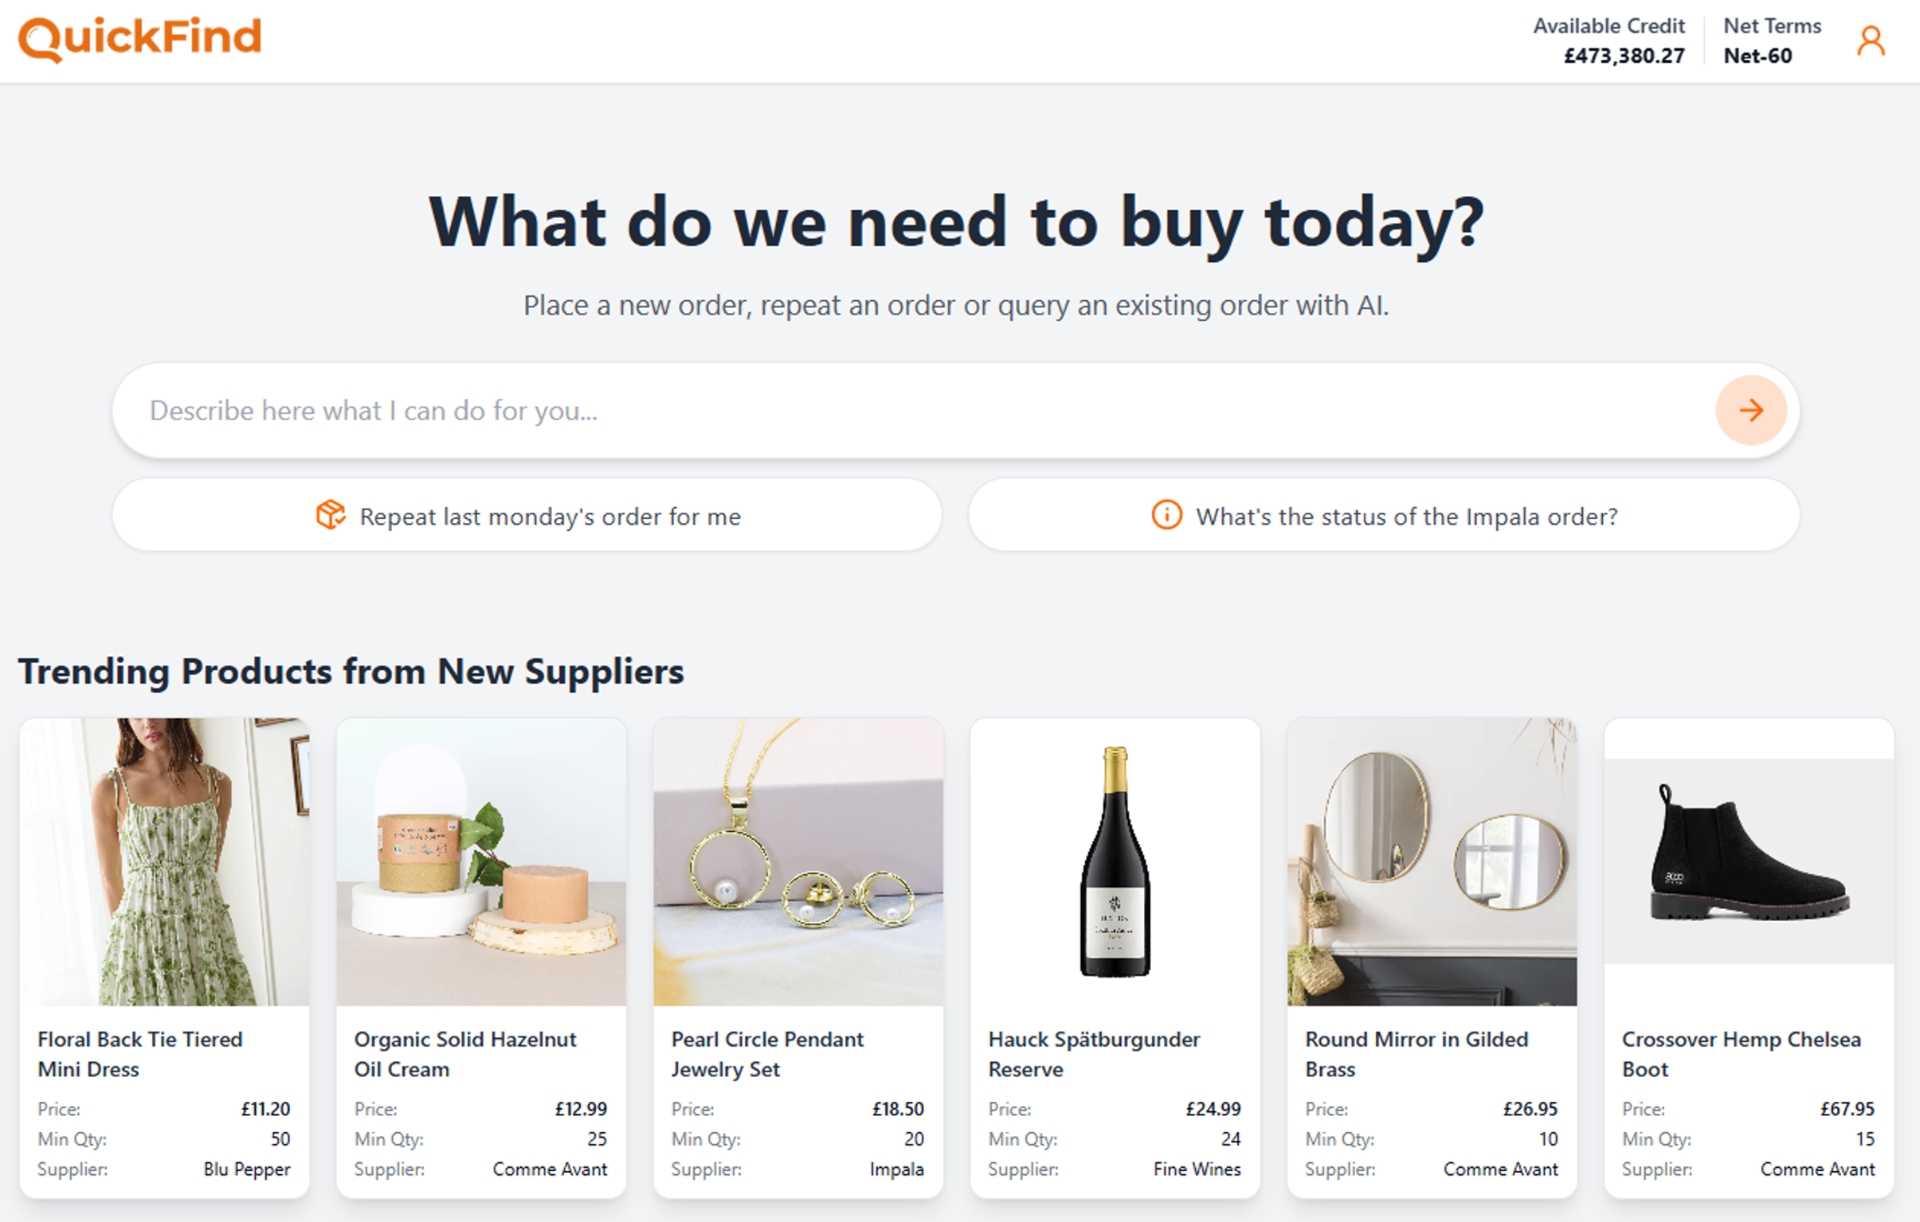Click the supplier Blu Pepper label
This screenshot has width=1920, height=1222.
[x=246, y=1169]
